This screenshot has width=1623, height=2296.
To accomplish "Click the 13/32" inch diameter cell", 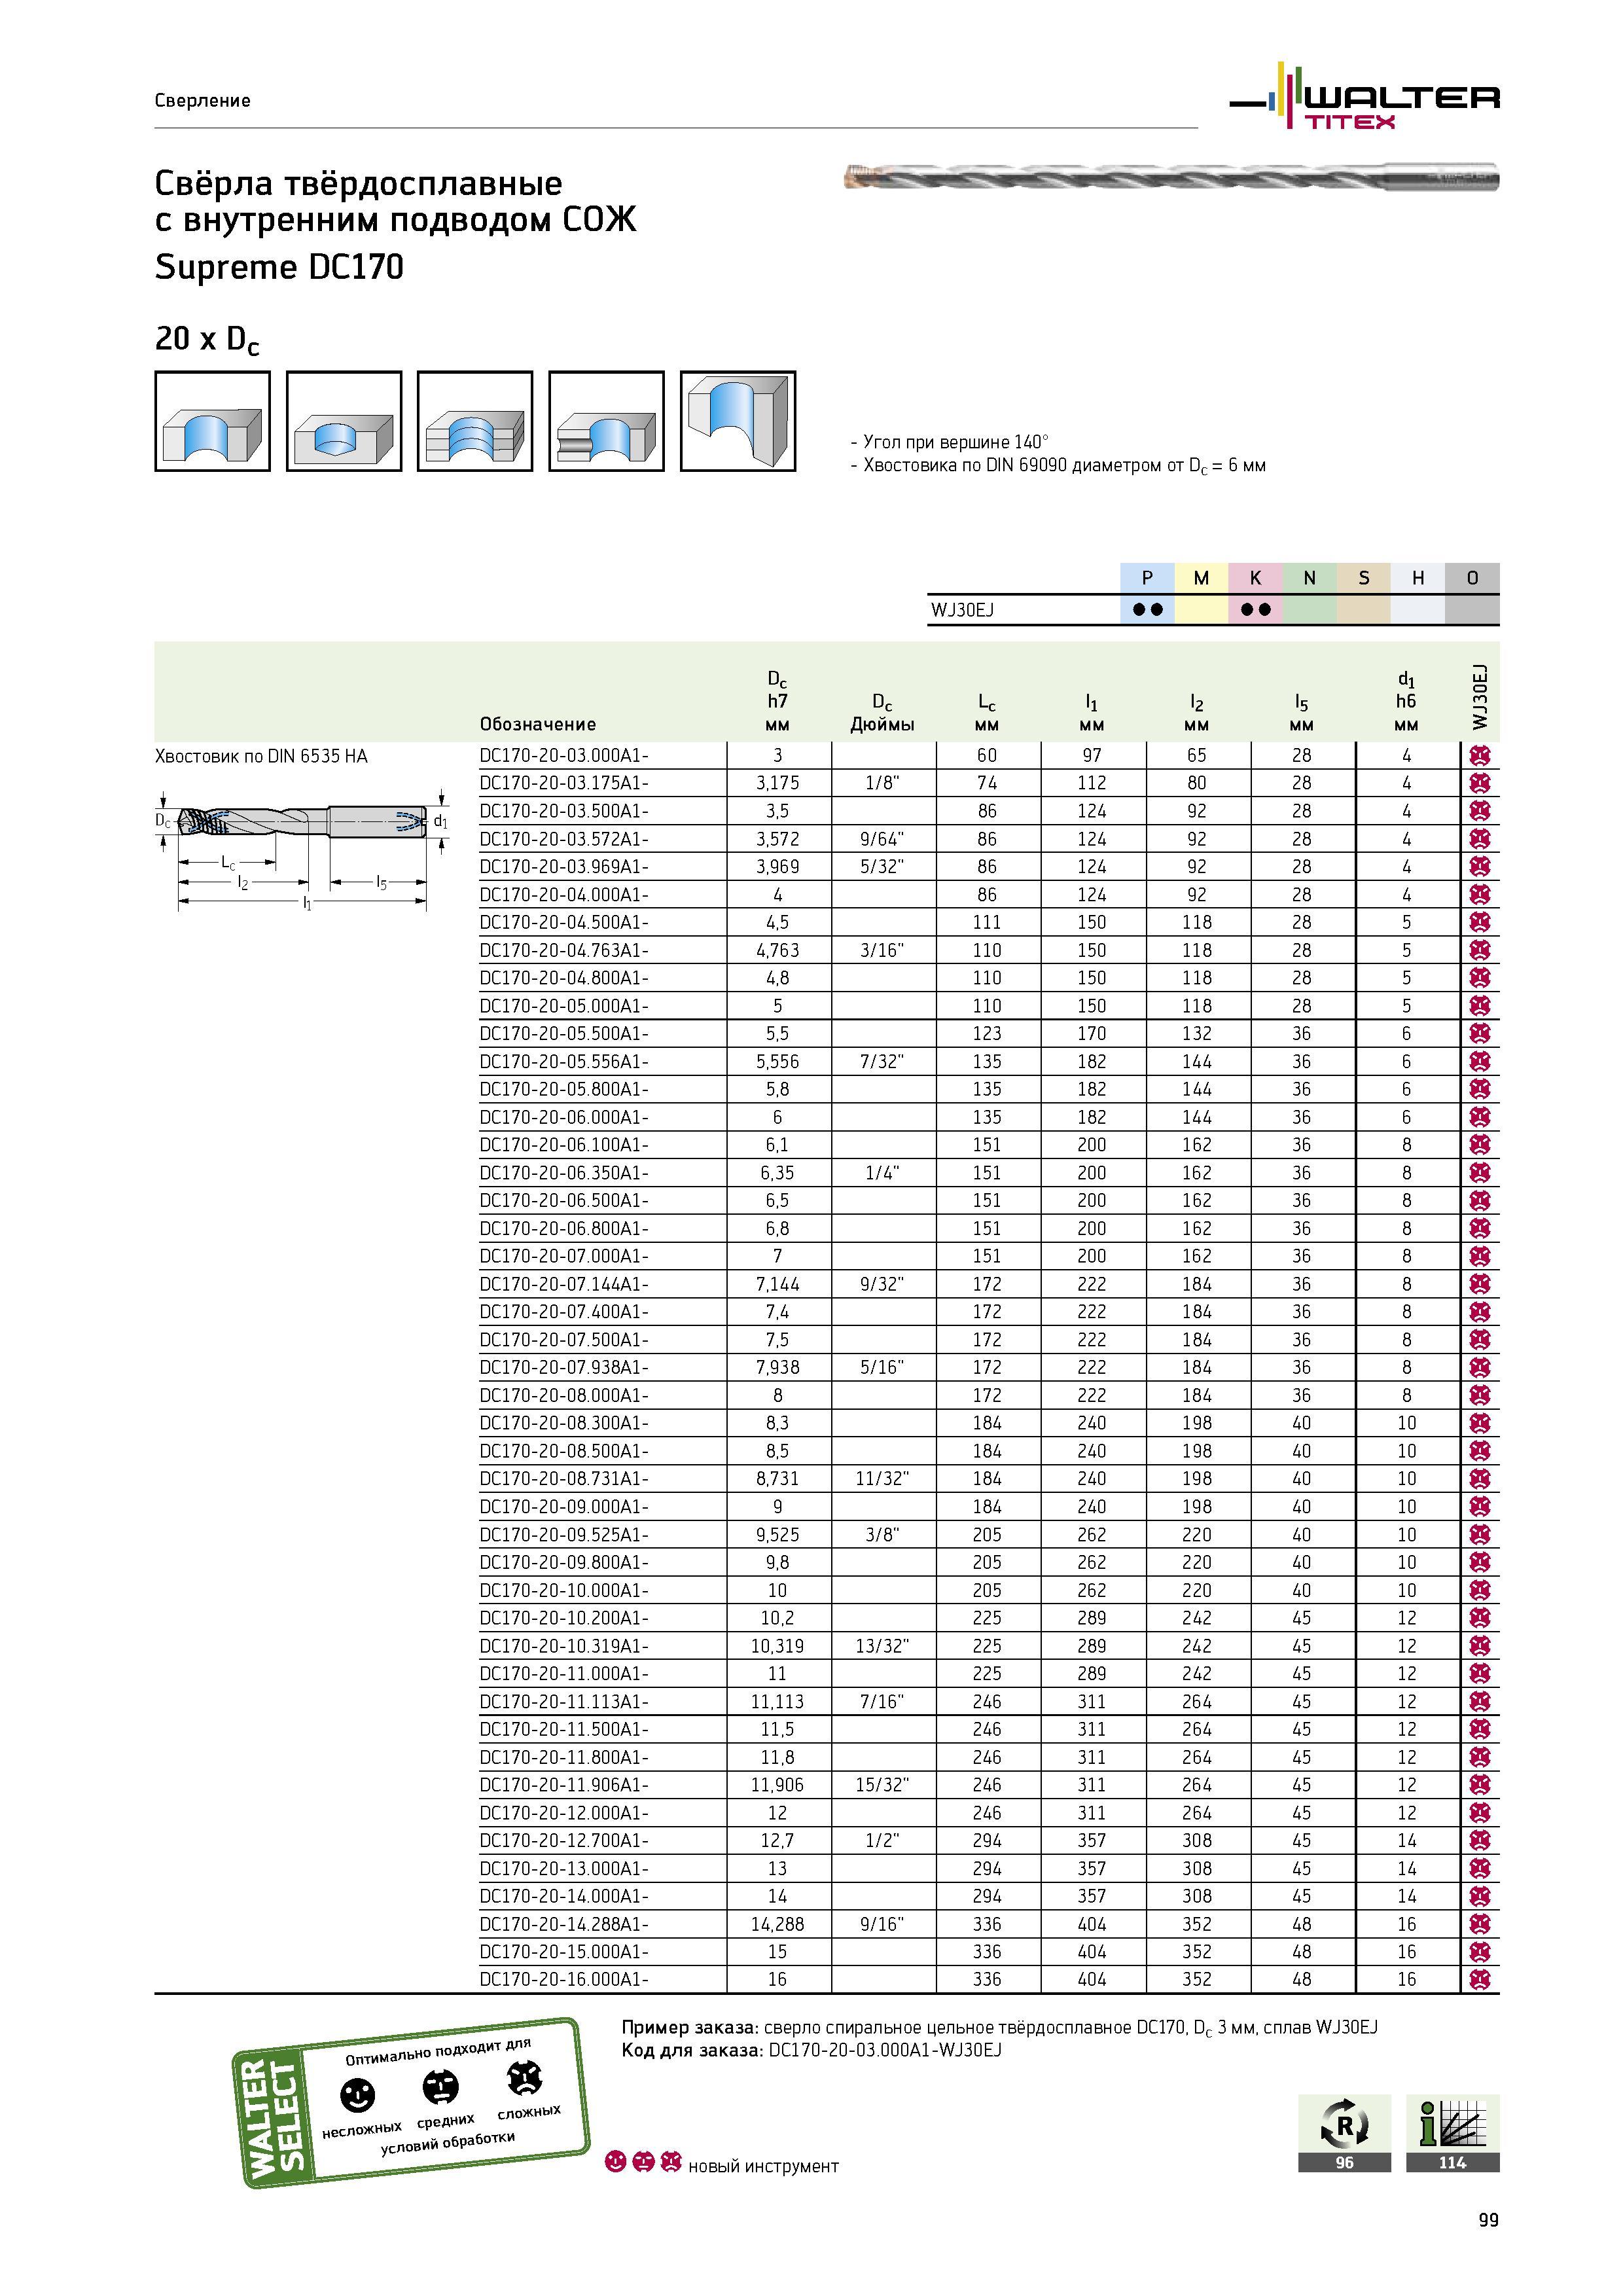I will [882, 1646].
